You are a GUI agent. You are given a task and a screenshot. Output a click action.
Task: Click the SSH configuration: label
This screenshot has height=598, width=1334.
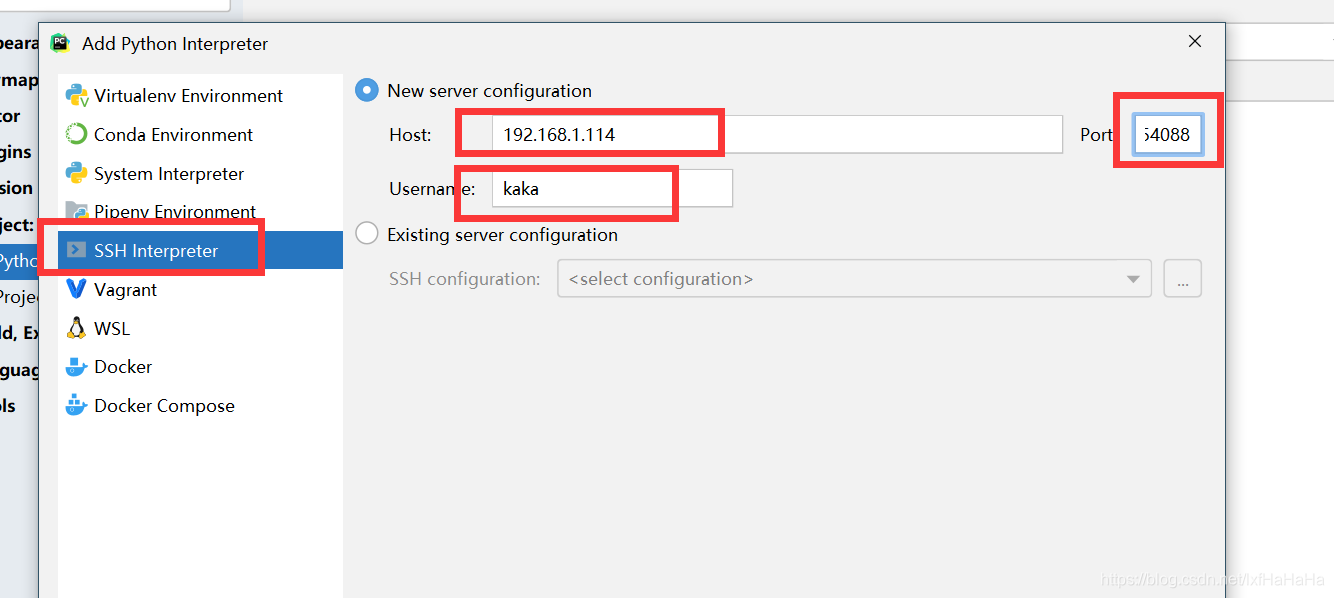coord(465,279)
